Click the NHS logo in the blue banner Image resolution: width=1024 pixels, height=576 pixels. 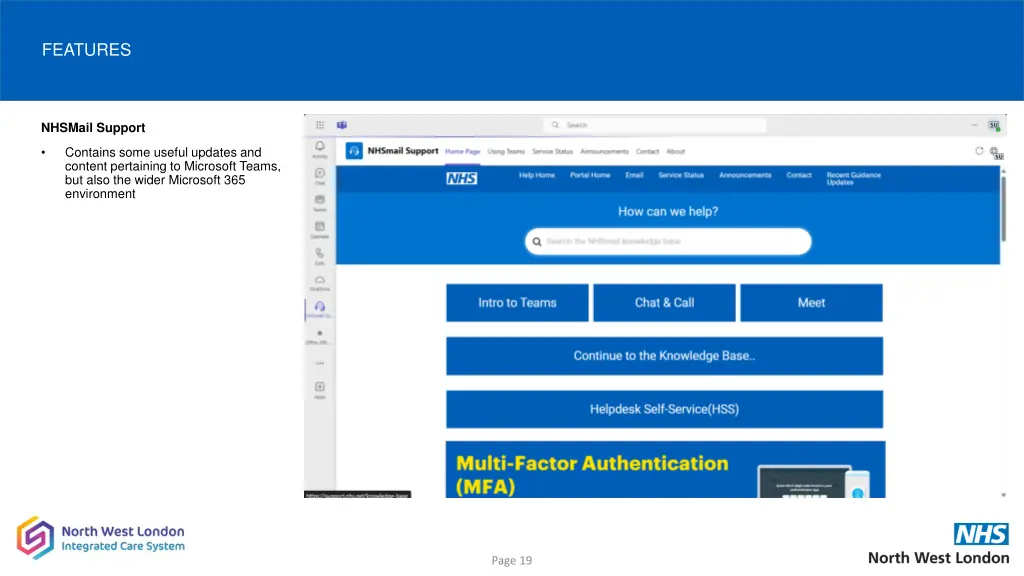[462, 178]
